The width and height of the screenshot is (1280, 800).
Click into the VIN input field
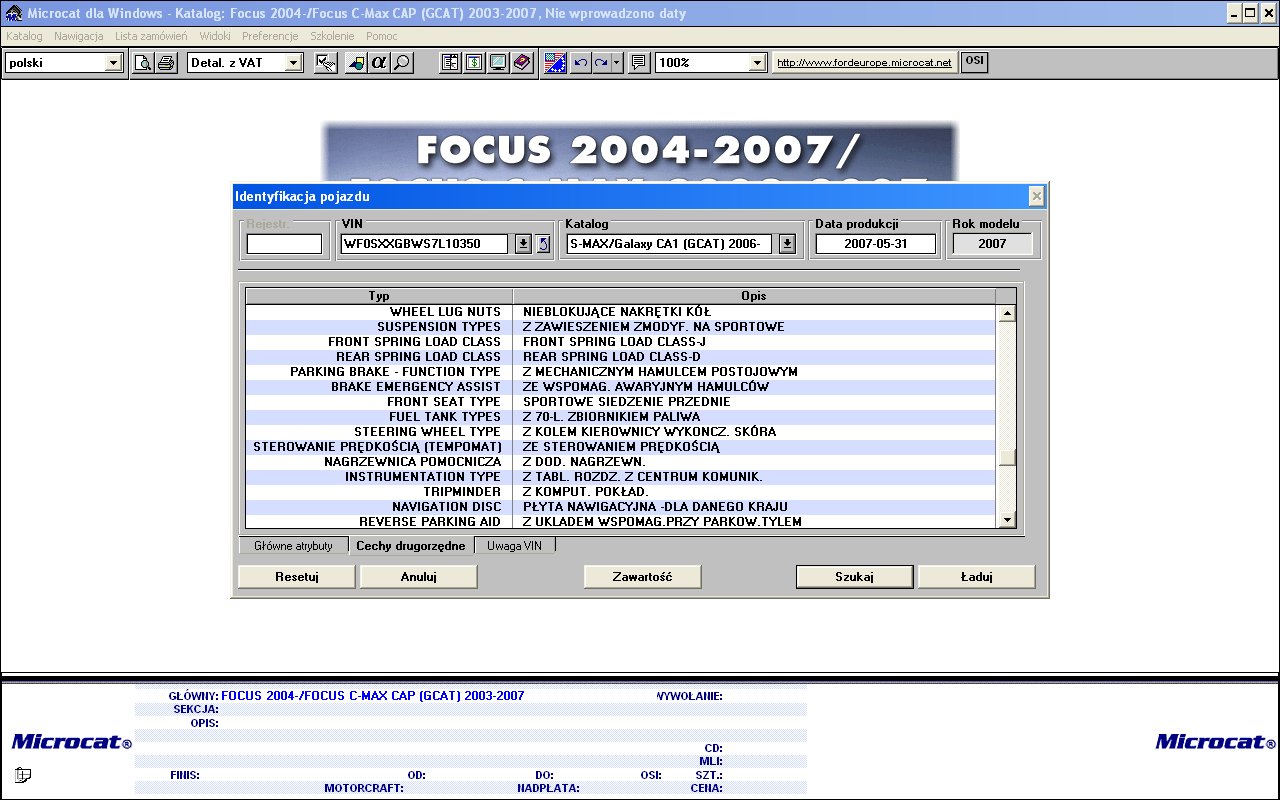point(425,244)
